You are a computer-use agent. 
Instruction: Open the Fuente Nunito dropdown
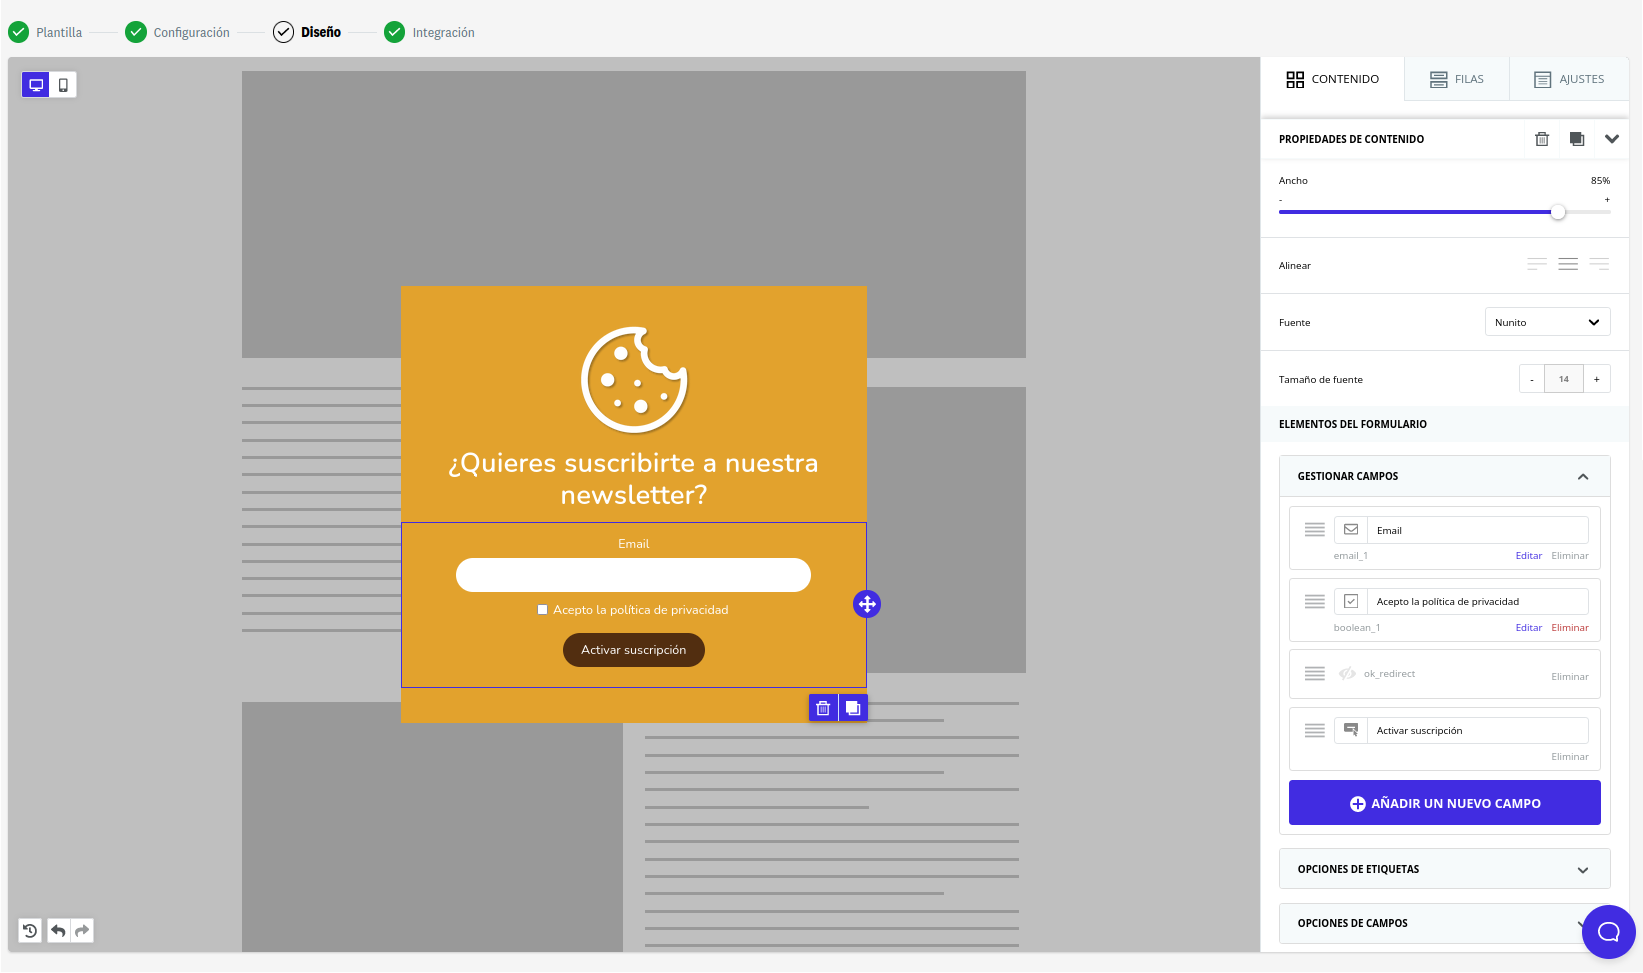coord(1547,322)
